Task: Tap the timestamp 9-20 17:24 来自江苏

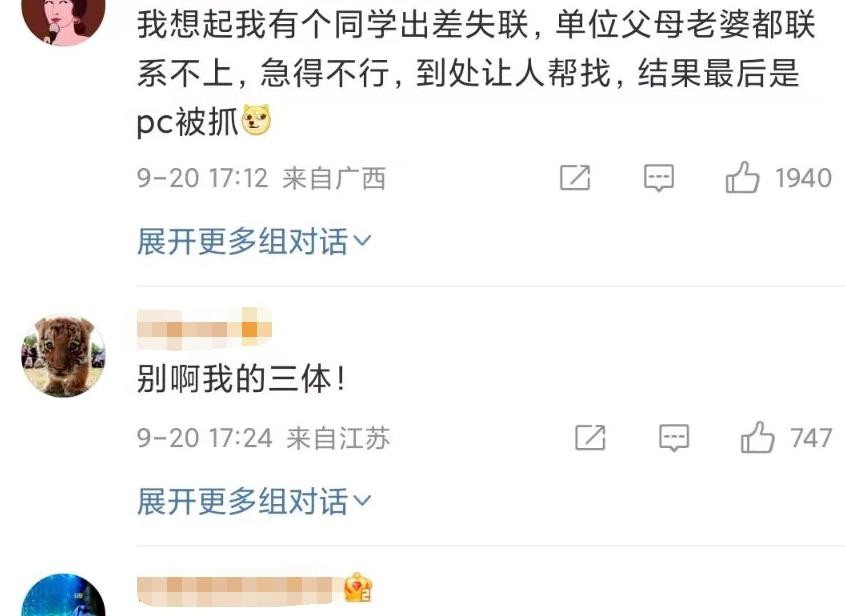Action: coord(263,437)
